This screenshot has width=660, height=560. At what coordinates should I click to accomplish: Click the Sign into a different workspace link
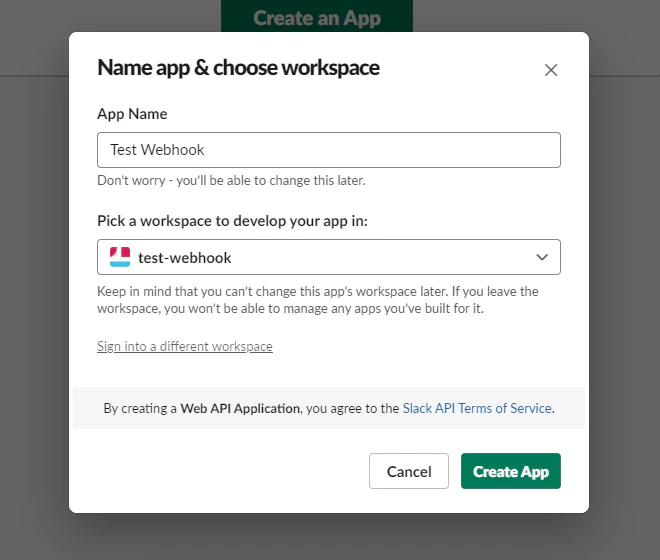point(185,346)
